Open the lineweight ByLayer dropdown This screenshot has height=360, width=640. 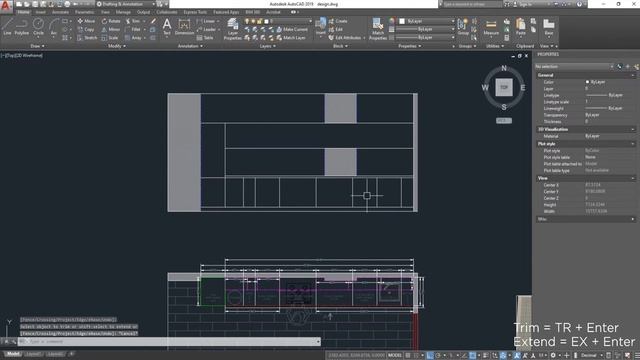point(425,29)
